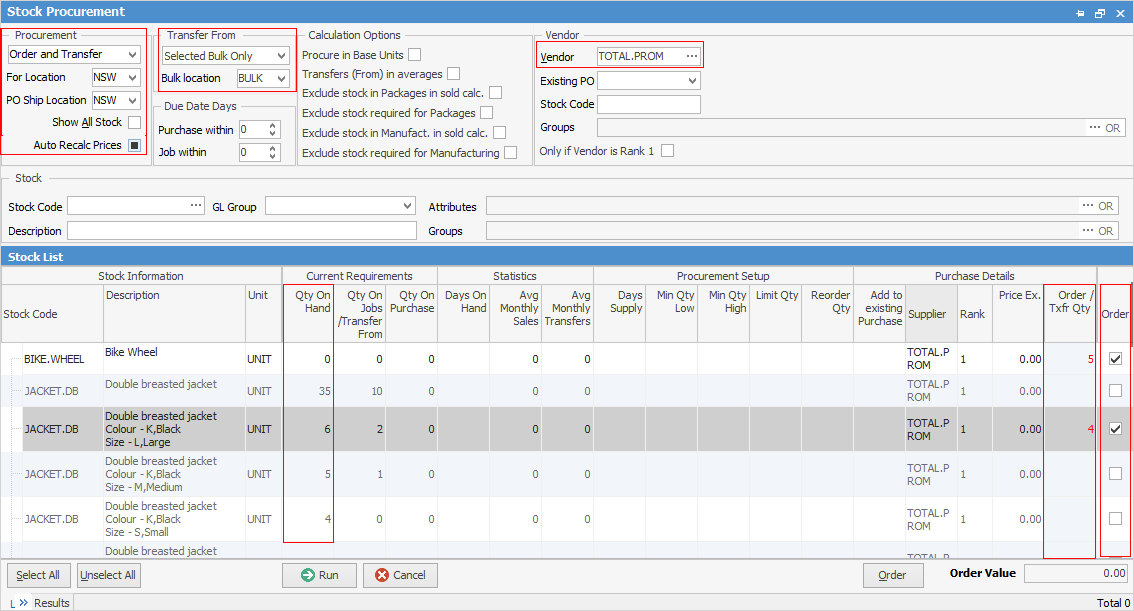This screenshot has width=1134, height=611.
Task: Tick Procure in Base Units checkbox
Action: click(414, 55)
